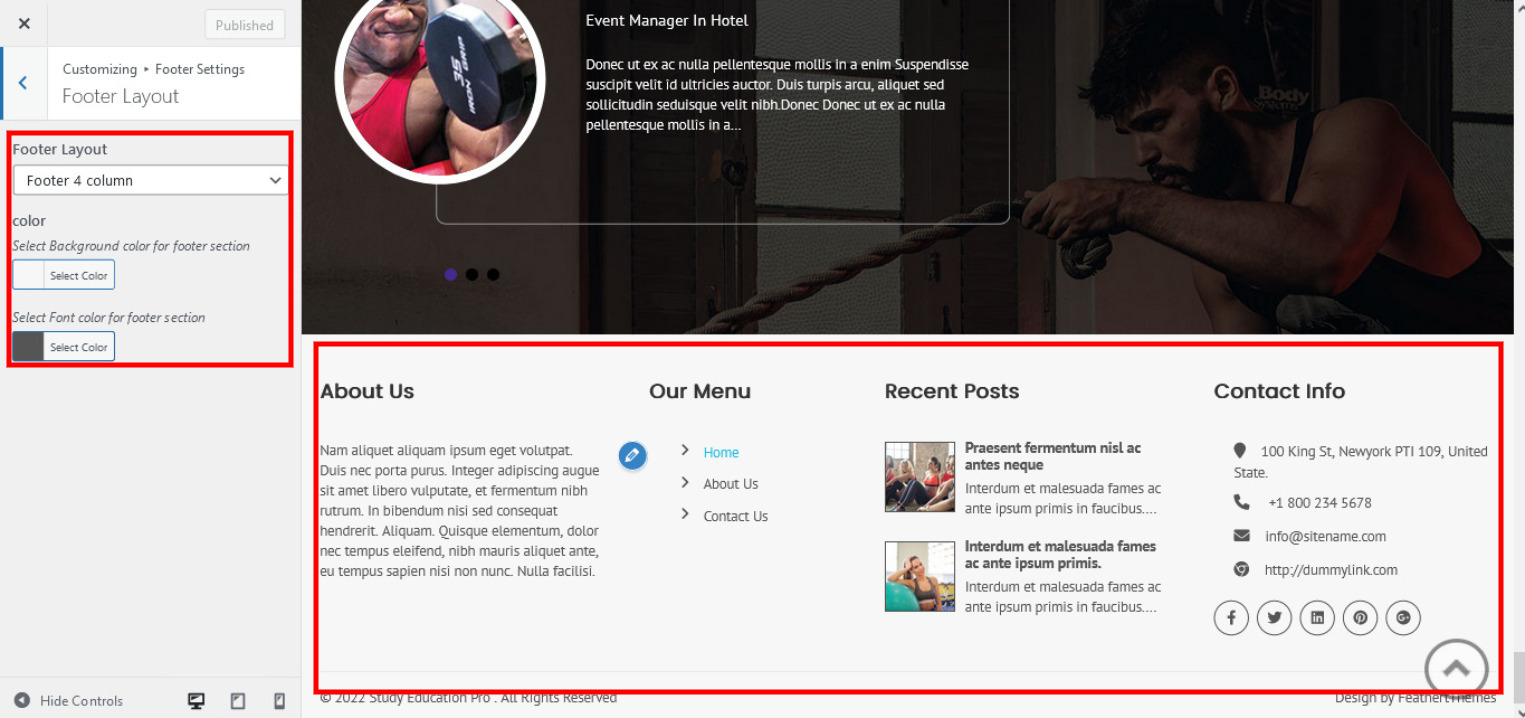Click the map pin address icon

[1240, 451]
